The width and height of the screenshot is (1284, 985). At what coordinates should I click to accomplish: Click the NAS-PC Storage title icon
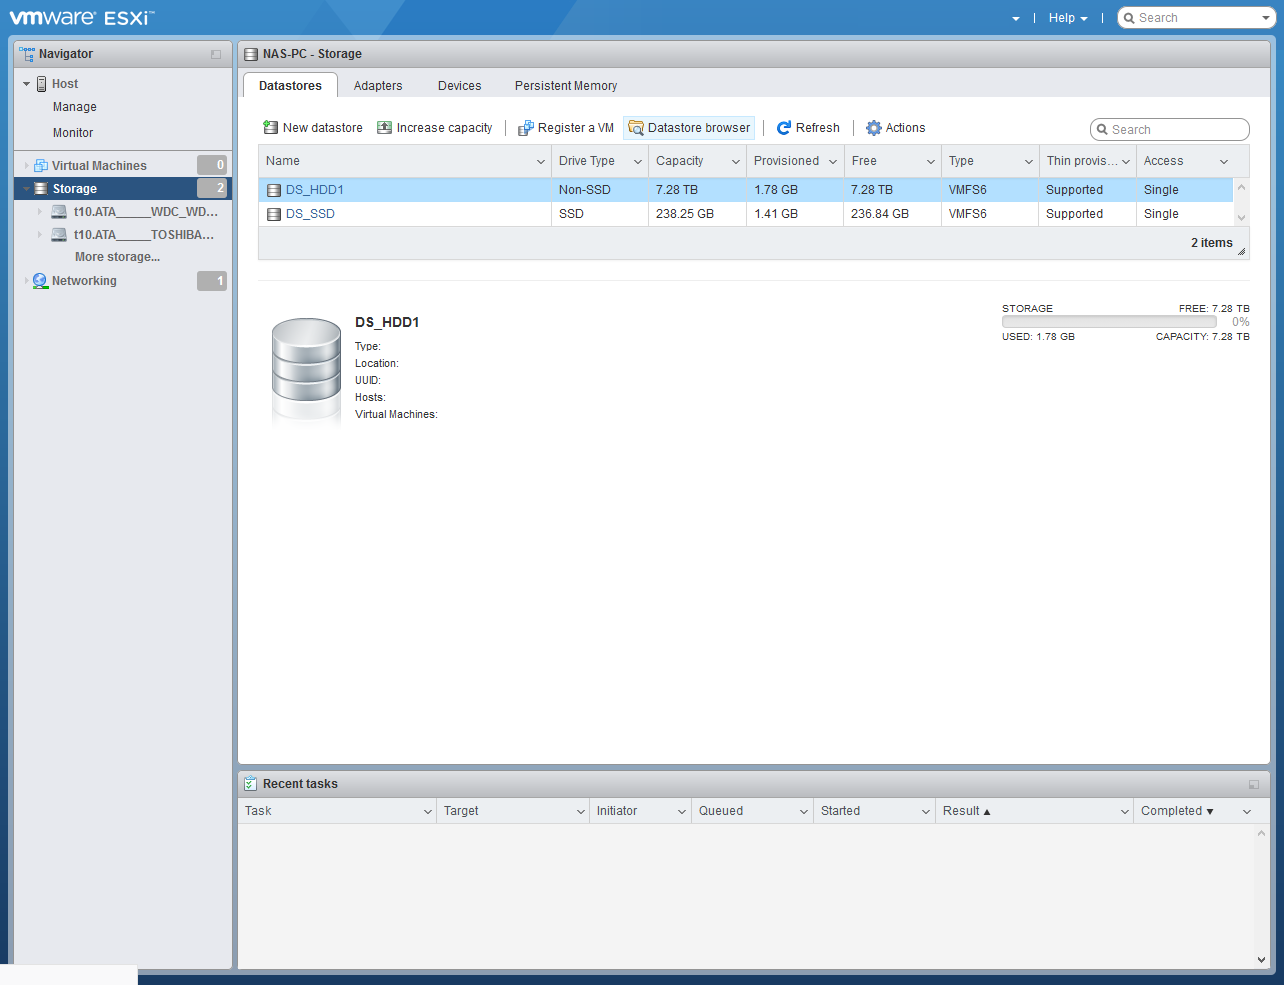pyautogui.click(x=251, y=54)
